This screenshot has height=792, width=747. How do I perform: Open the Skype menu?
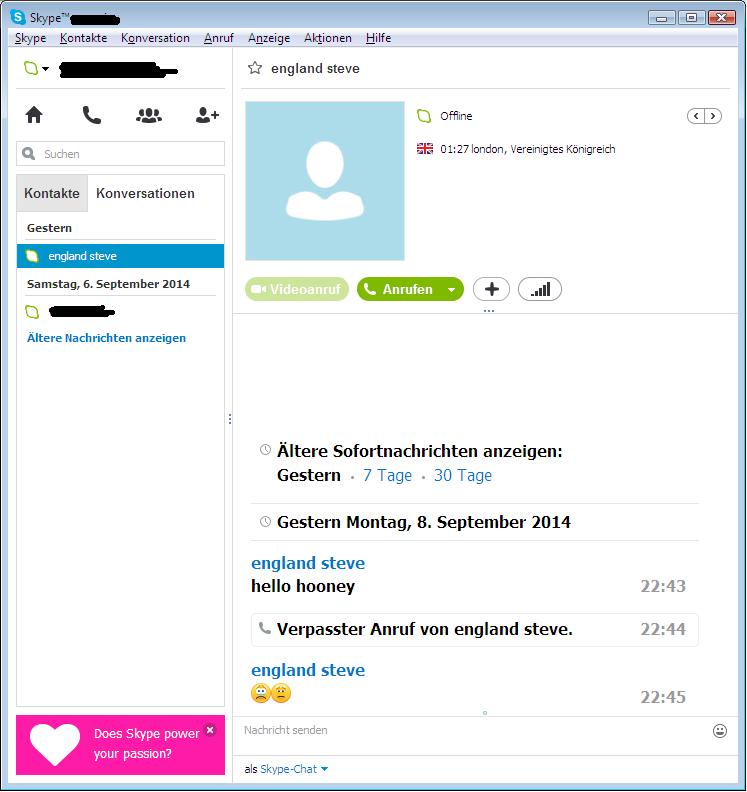coord(30,38)
